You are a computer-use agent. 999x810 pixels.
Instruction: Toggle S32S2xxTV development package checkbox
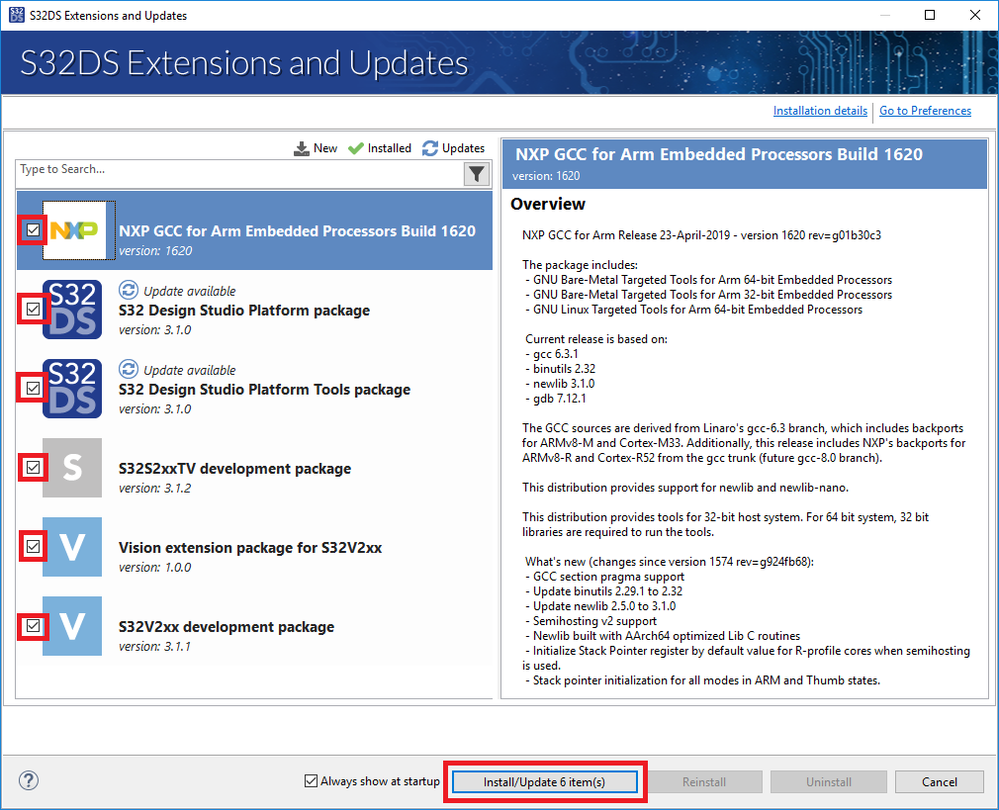click(x=33, y=468)
